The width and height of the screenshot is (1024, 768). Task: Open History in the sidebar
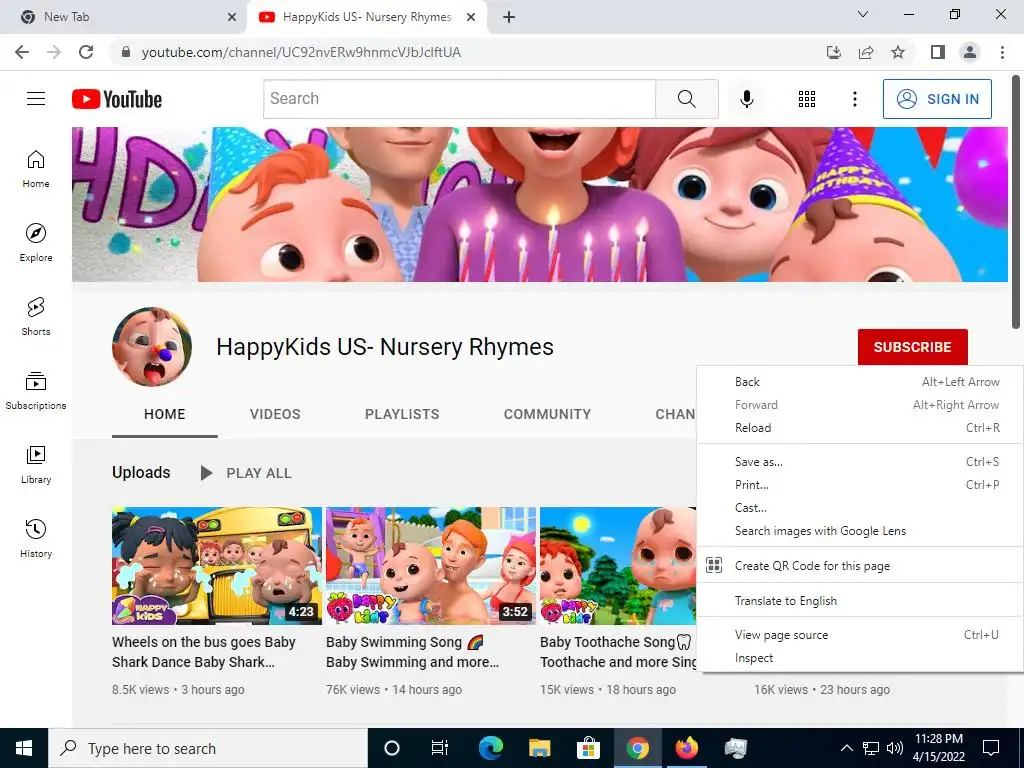pyautogui.click(x=36, y=538)
